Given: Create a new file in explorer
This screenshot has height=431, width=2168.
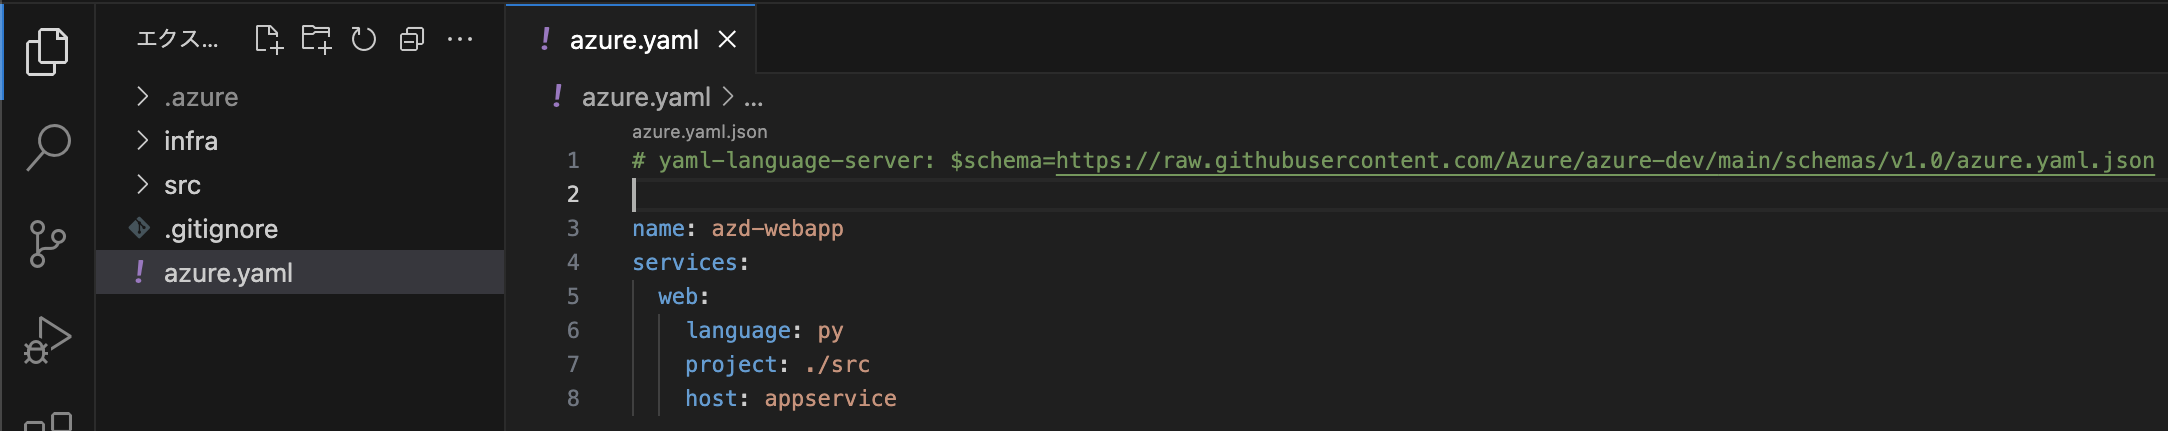Looking at the screenshot, I should coord(268,39).
